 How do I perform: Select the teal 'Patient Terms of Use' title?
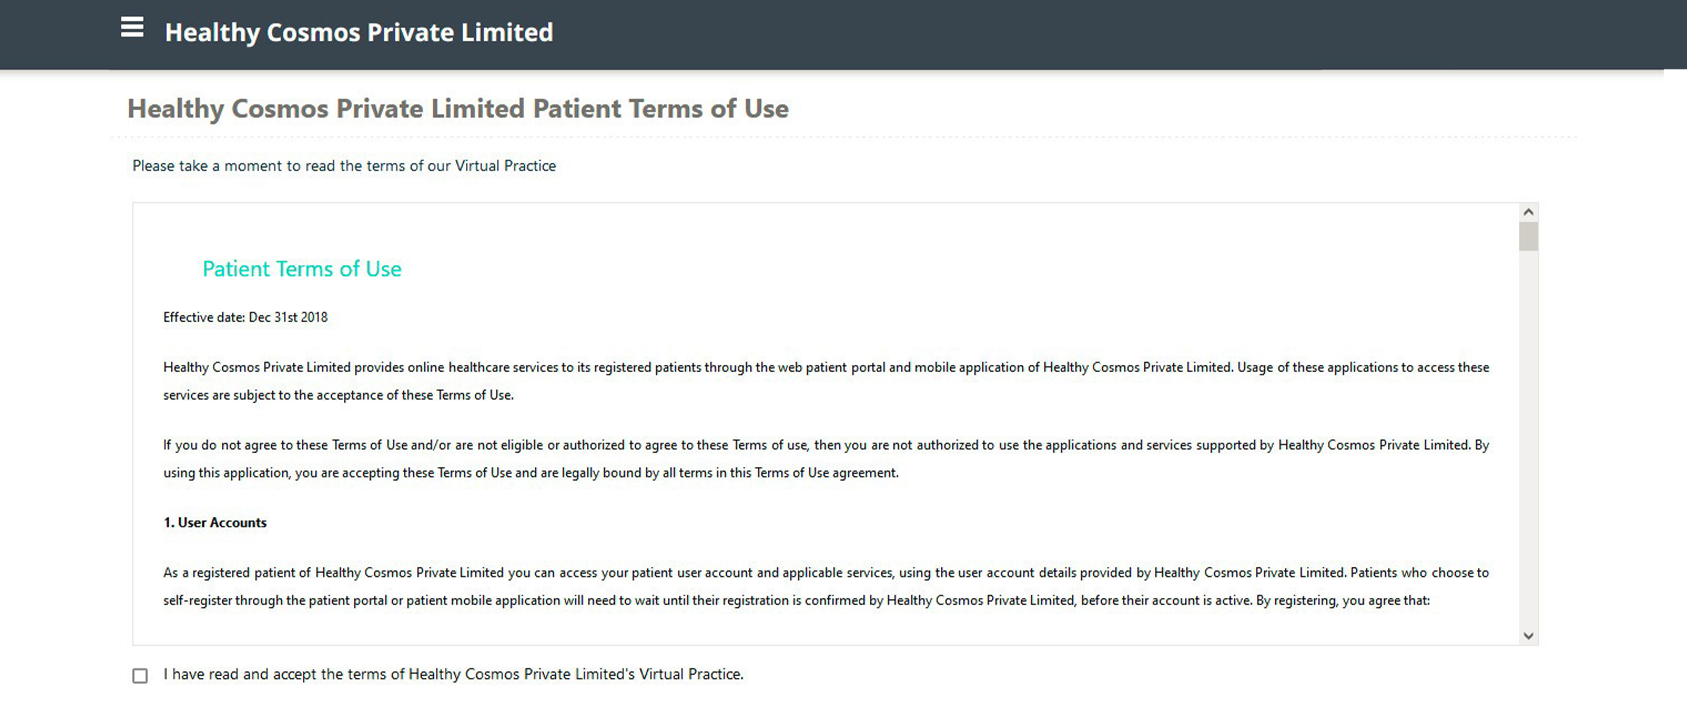coord(301,269)
